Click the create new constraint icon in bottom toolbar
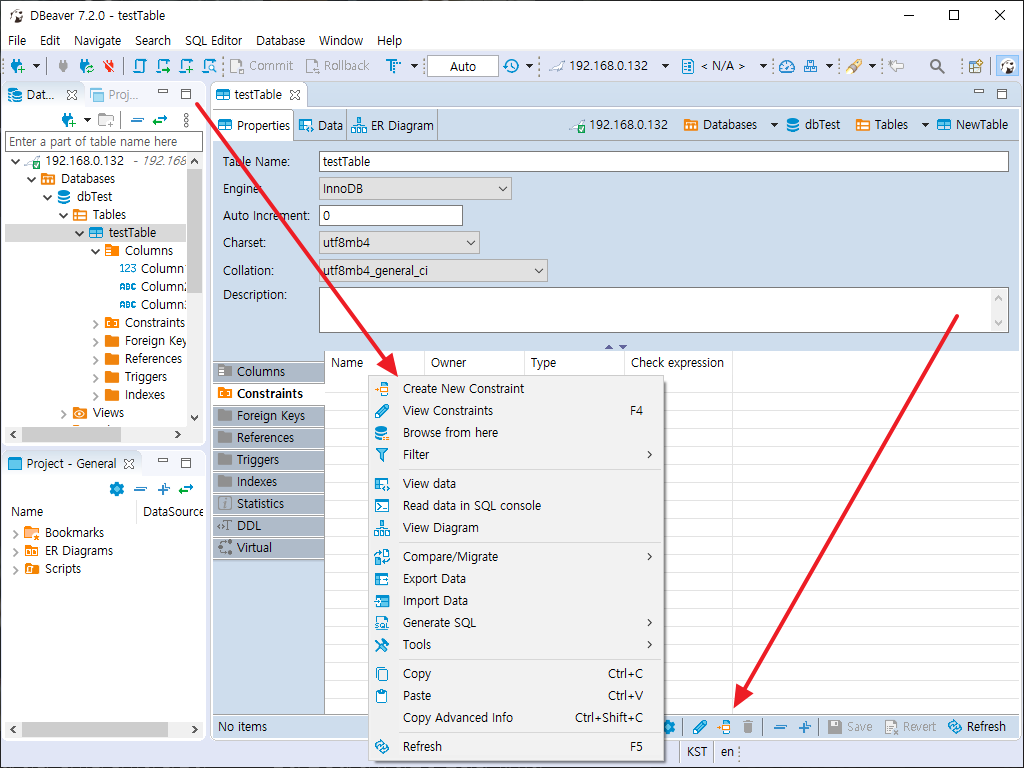Viewport: 1024px width, 768px height. pos(725,727)
